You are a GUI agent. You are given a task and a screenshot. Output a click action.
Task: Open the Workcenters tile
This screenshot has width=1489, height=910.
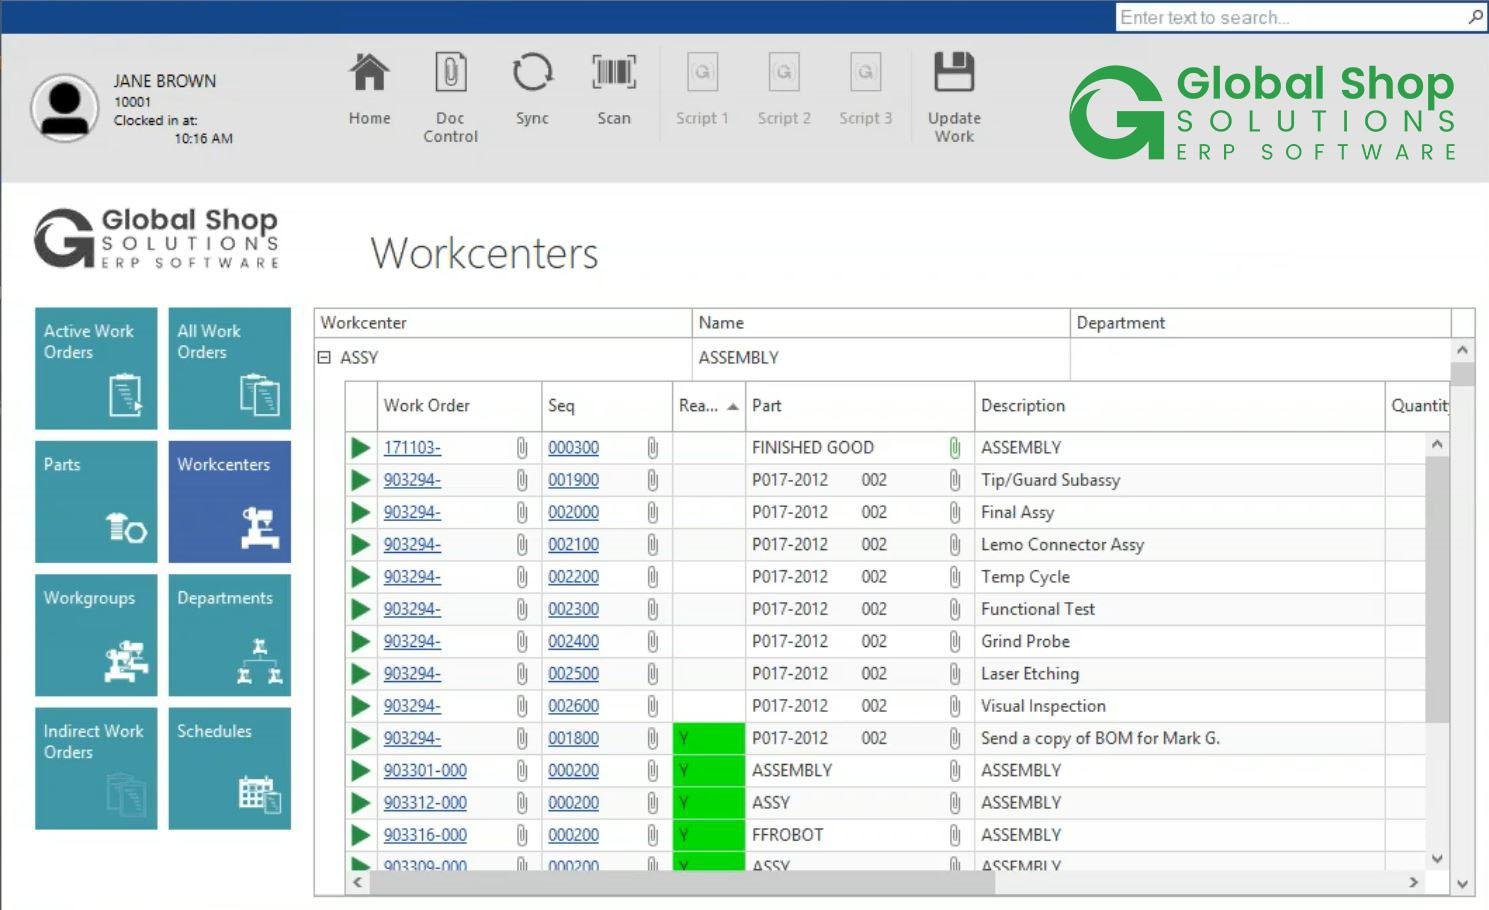point(229,501)
